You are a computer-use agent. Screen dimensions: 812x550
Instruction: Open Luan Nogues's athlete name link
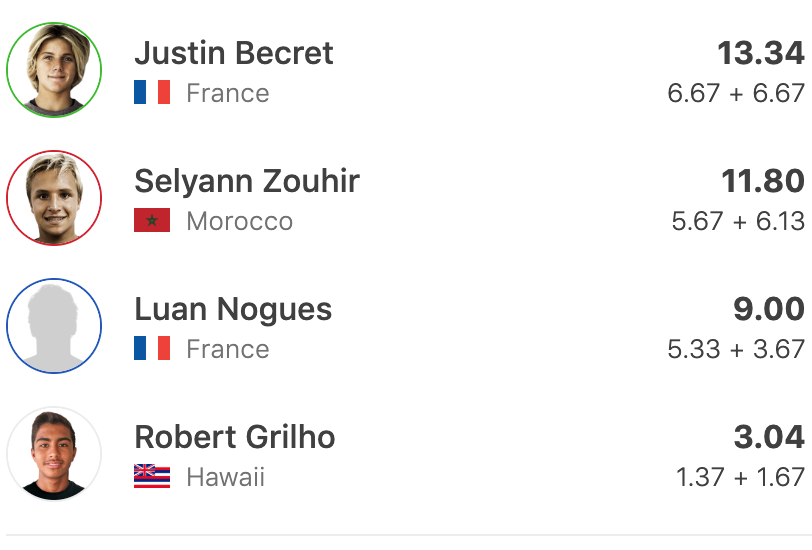(x=233, y=309)
